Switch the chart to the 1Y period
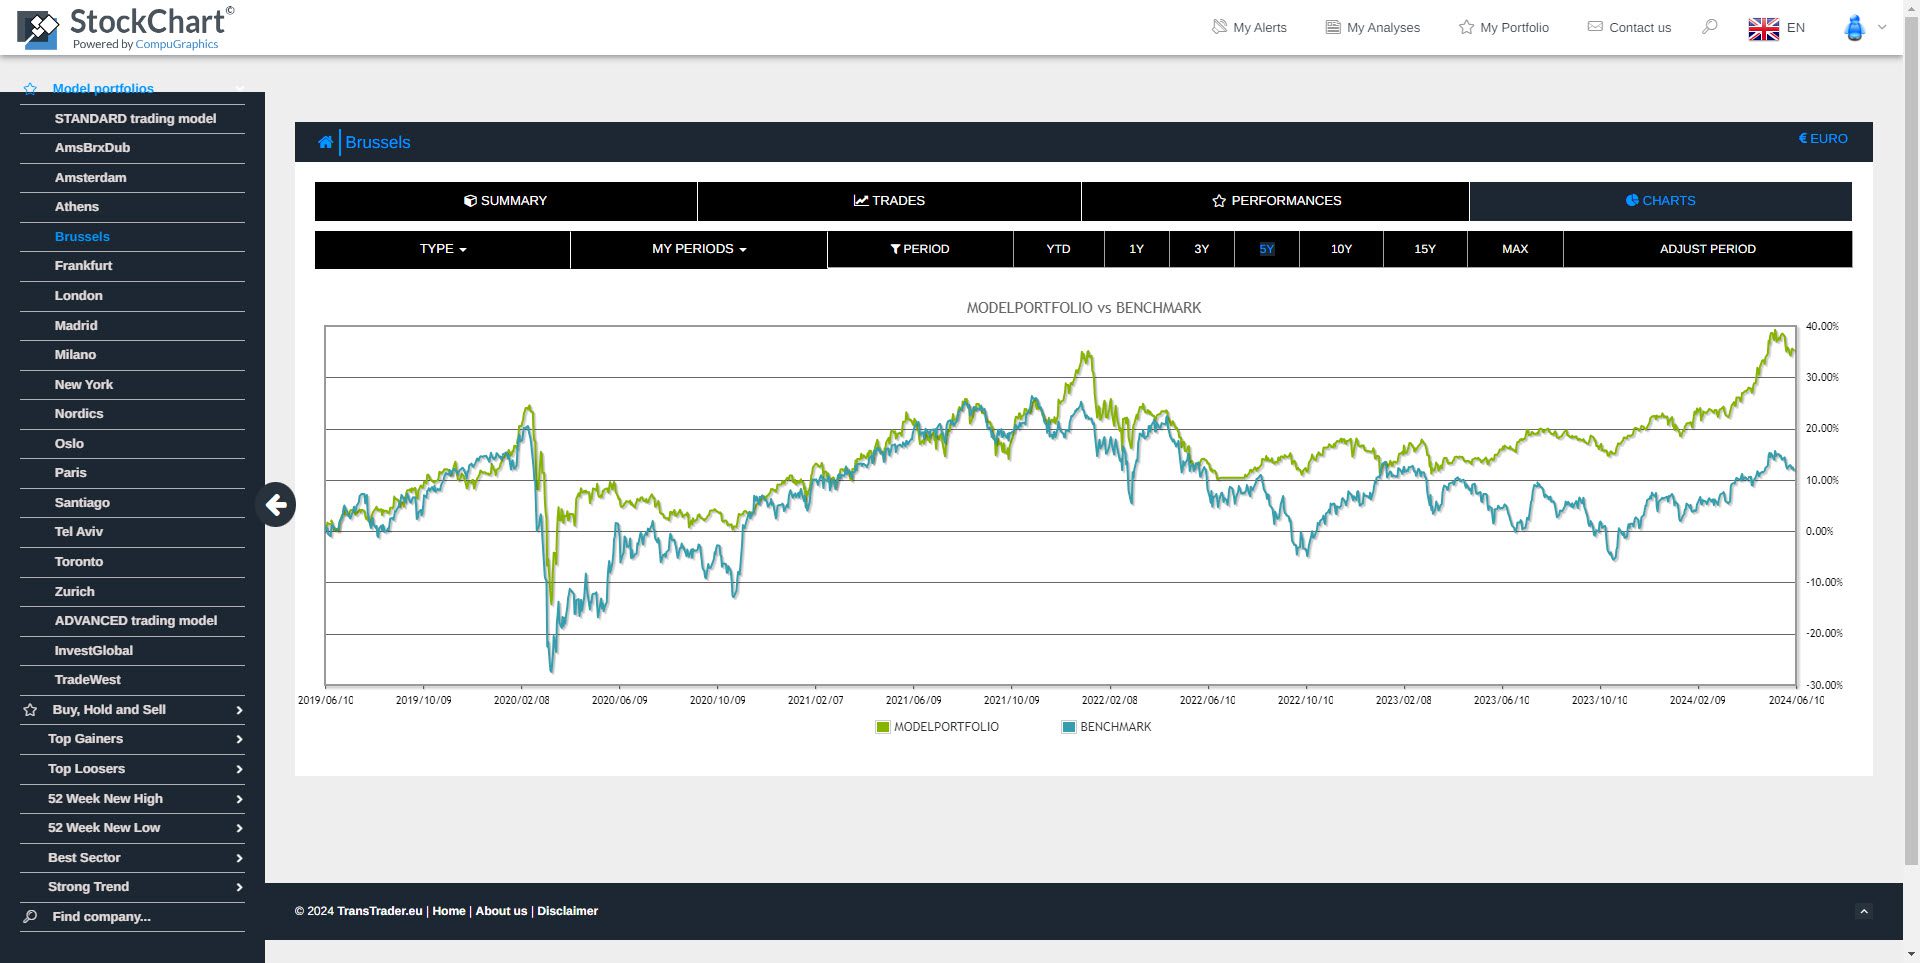Screen dimensions: 1920x963 coord(1136,249)
